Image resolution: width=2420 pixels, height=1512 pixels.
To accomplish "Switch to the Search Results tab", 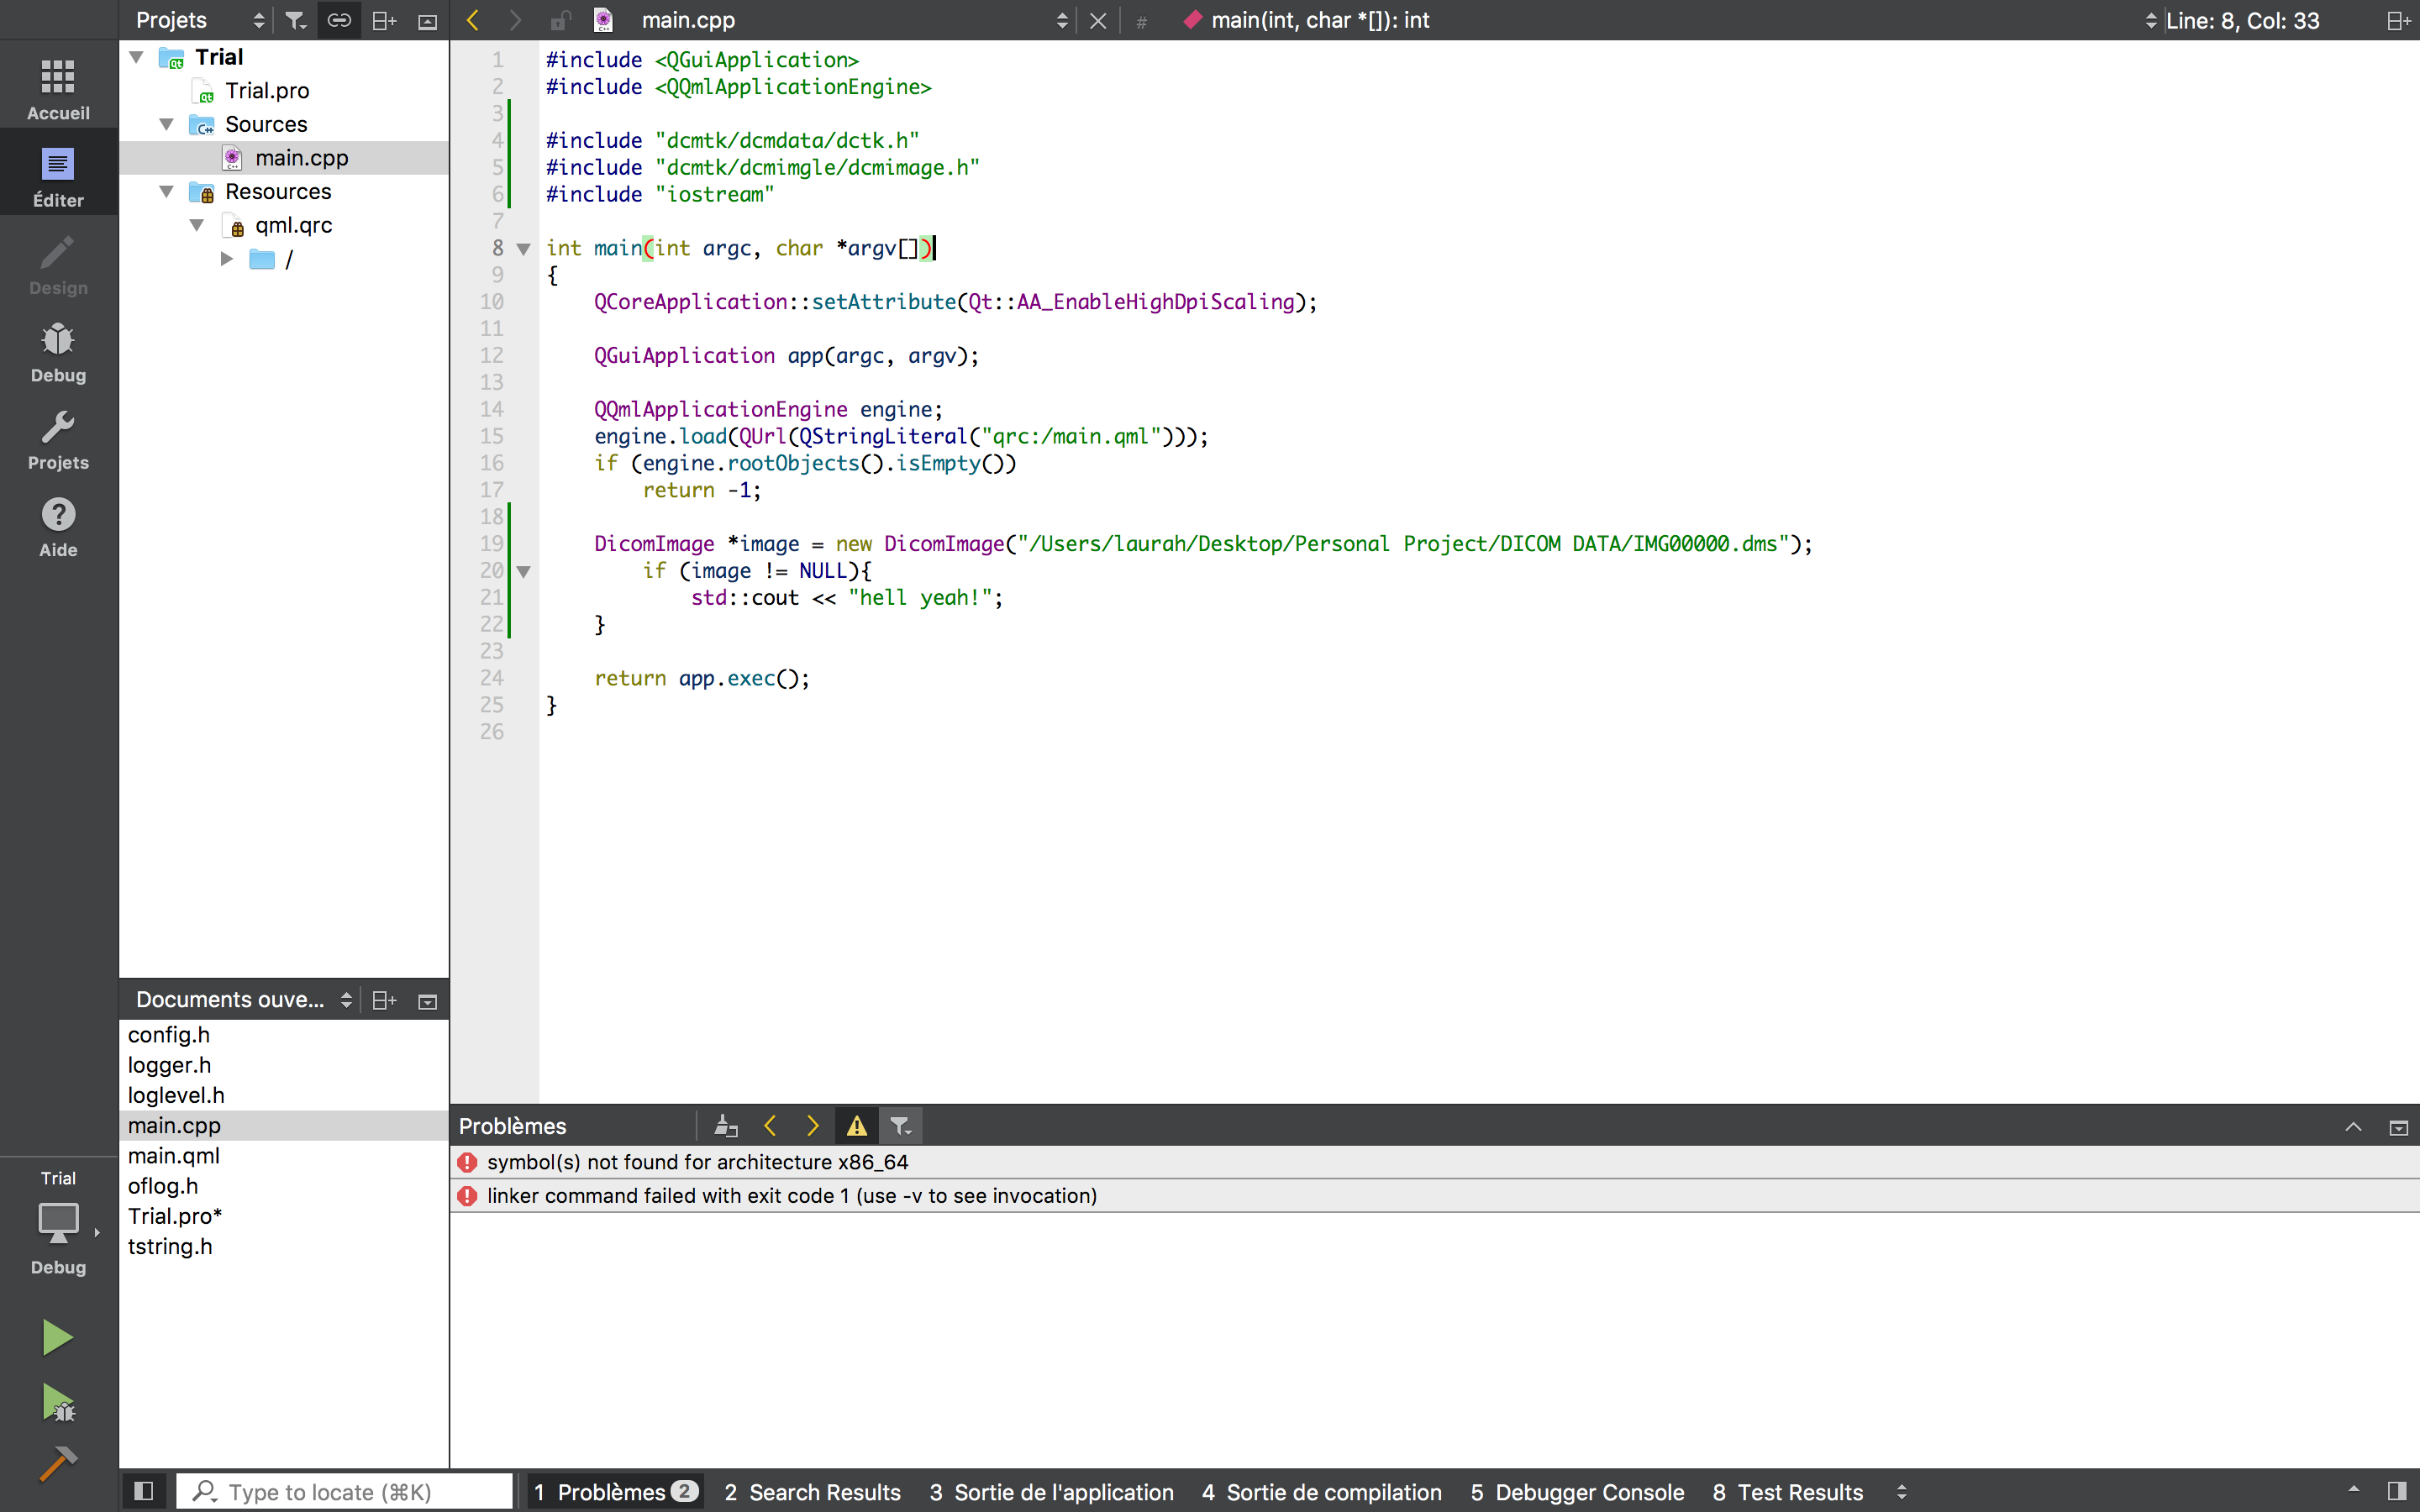I will pos(812,1492).
